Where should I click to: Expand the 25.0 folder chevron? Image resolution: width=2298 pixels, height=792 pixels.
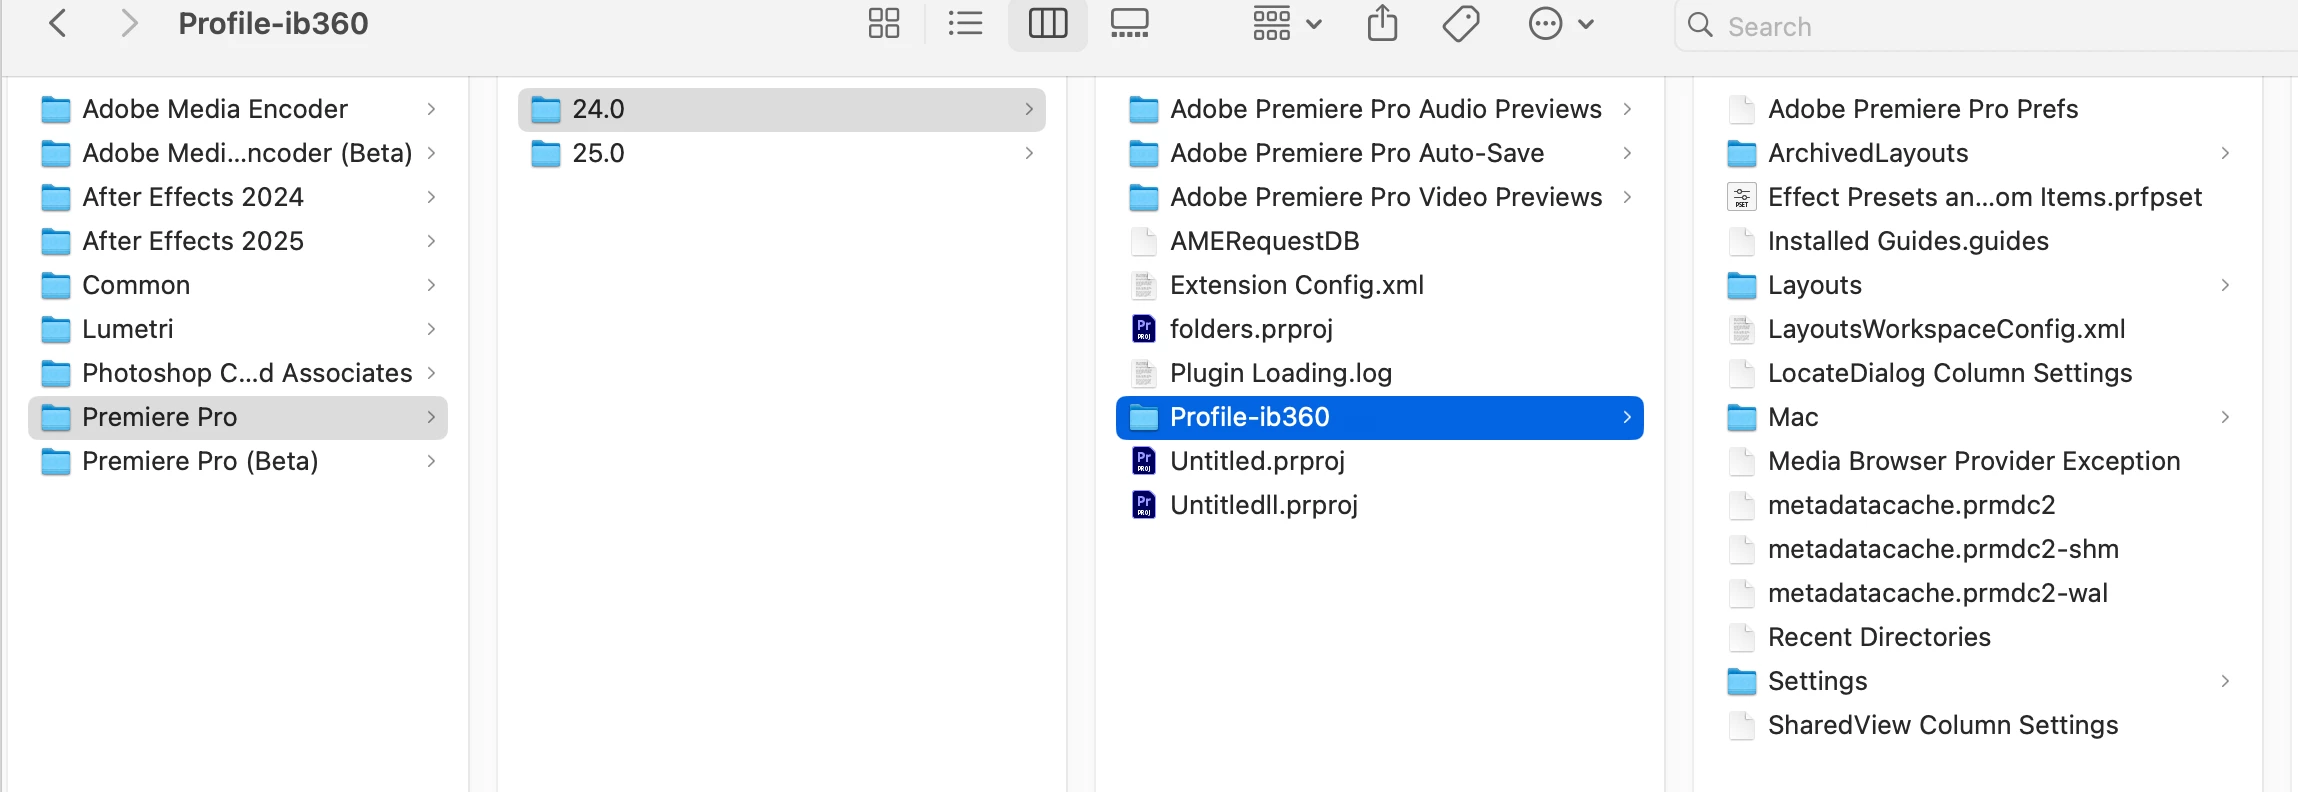[1029, 153]
